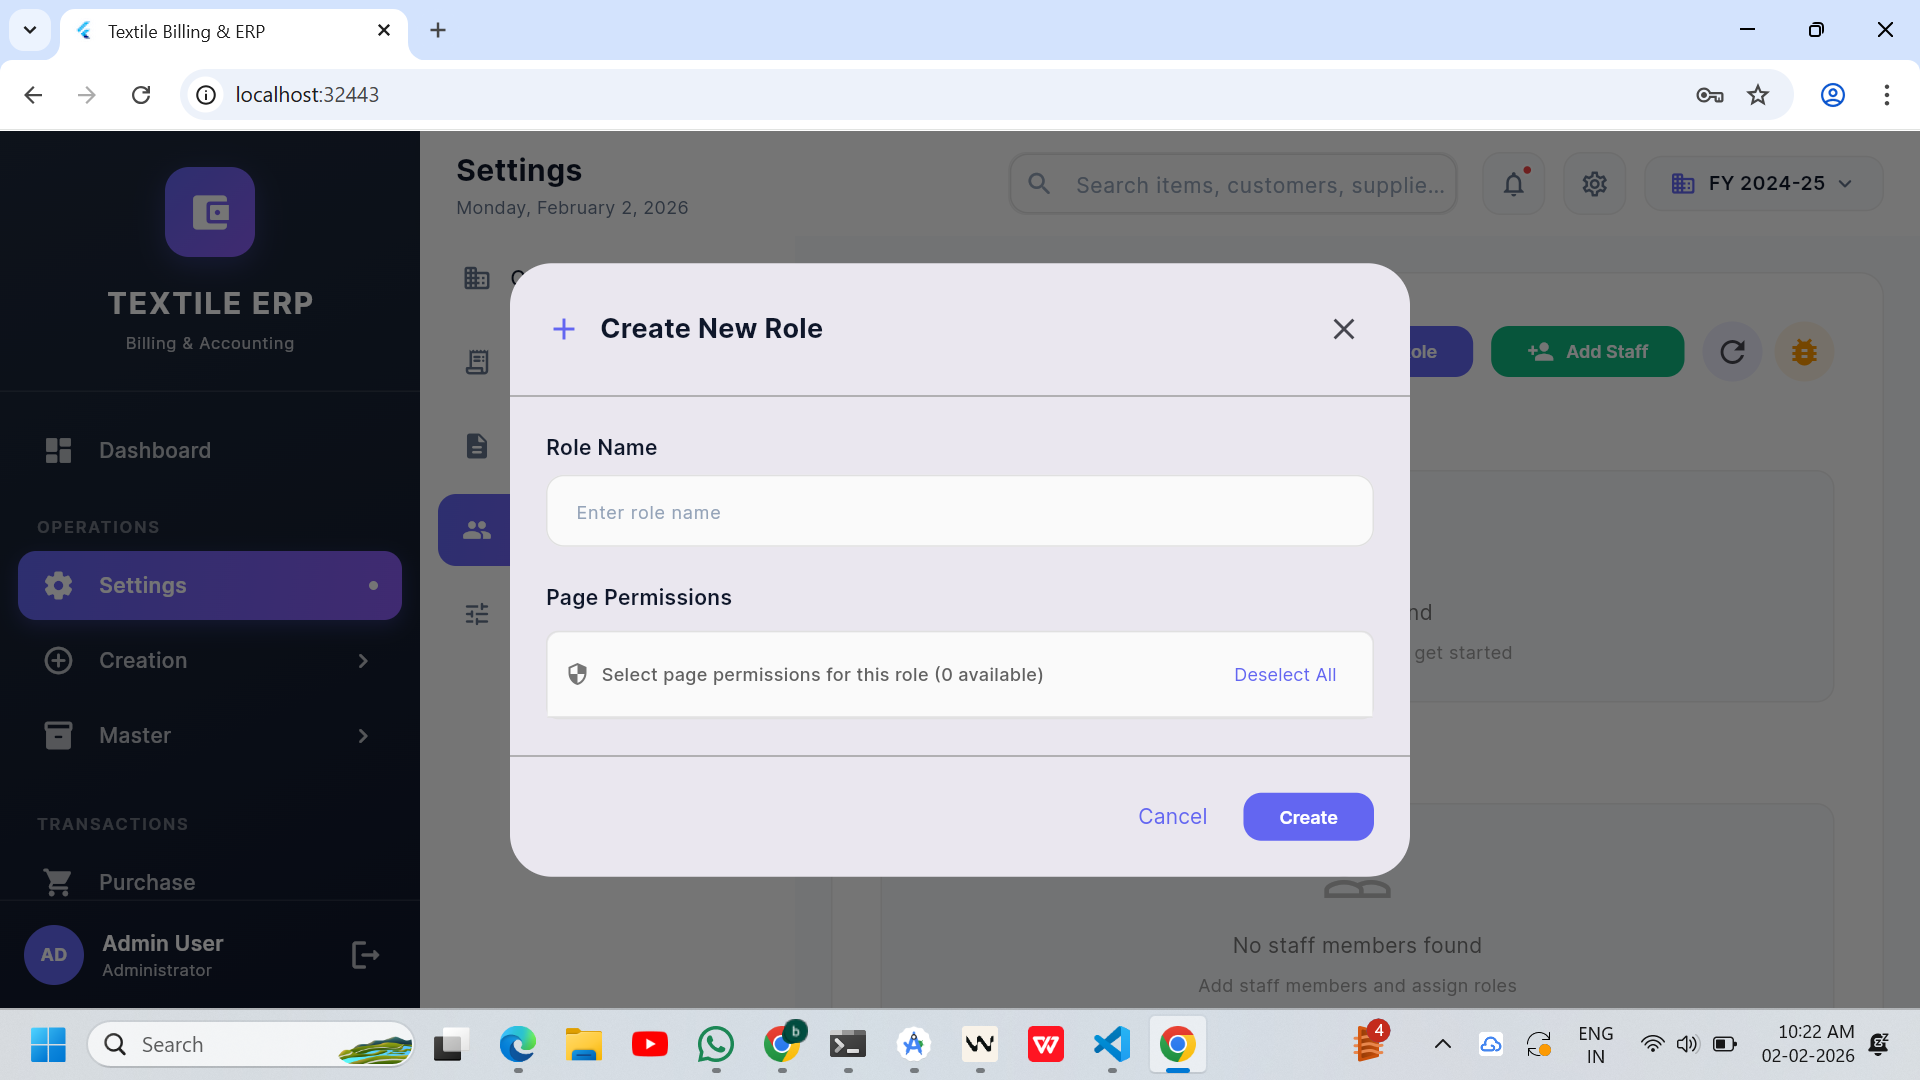Open Purchase in sidebar menu
The height and width of the screenshot is (1080, 1920).
147,882
